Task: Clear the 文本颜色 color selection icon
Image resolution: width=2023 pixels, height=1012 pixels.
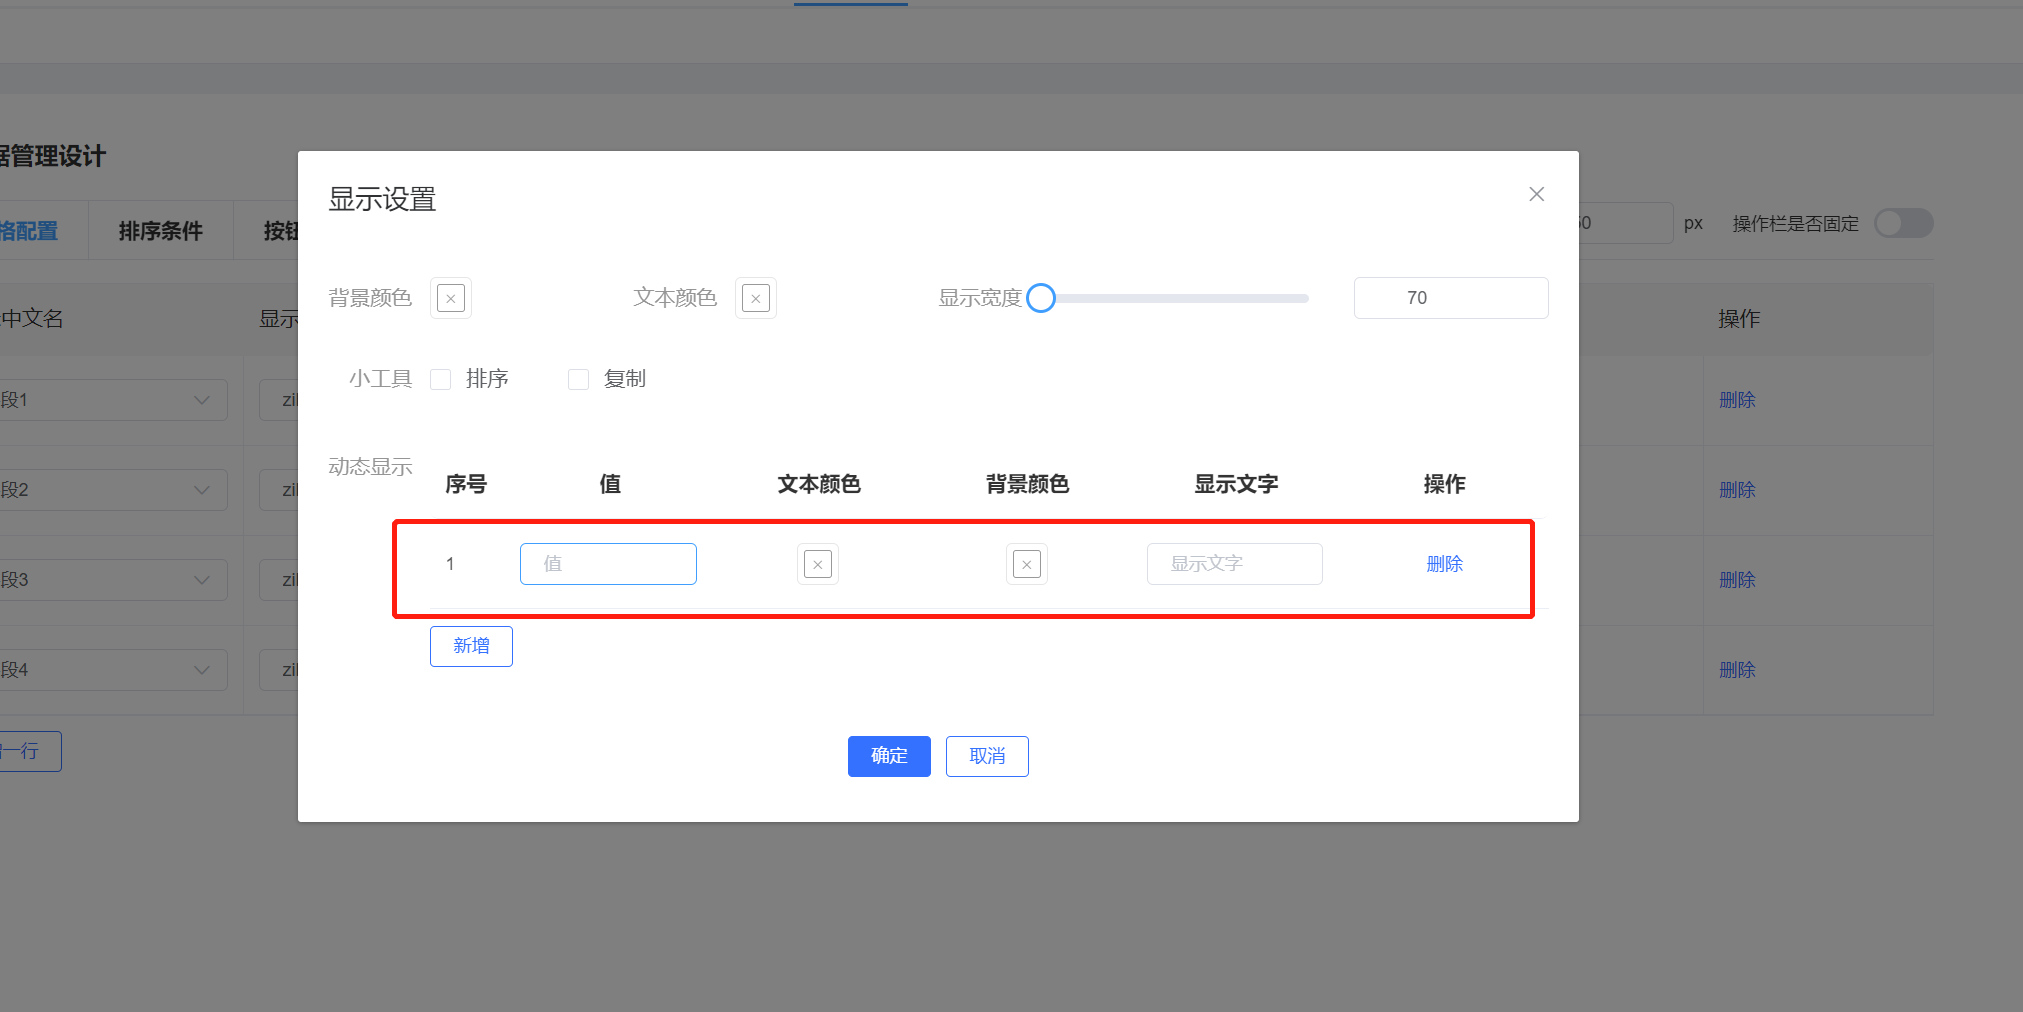Action: point(755,297)
